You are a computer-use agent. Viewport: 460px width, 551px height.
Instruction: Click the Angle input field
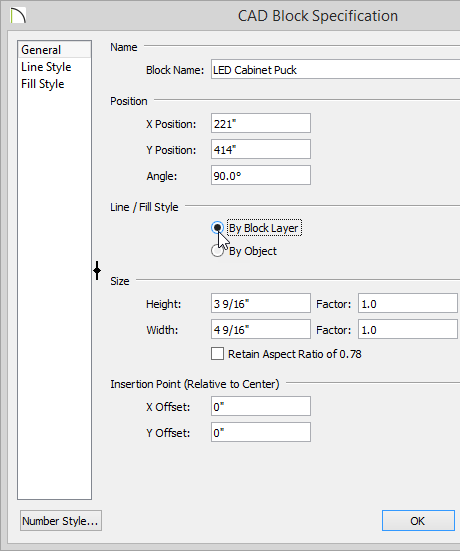[261, 175]
